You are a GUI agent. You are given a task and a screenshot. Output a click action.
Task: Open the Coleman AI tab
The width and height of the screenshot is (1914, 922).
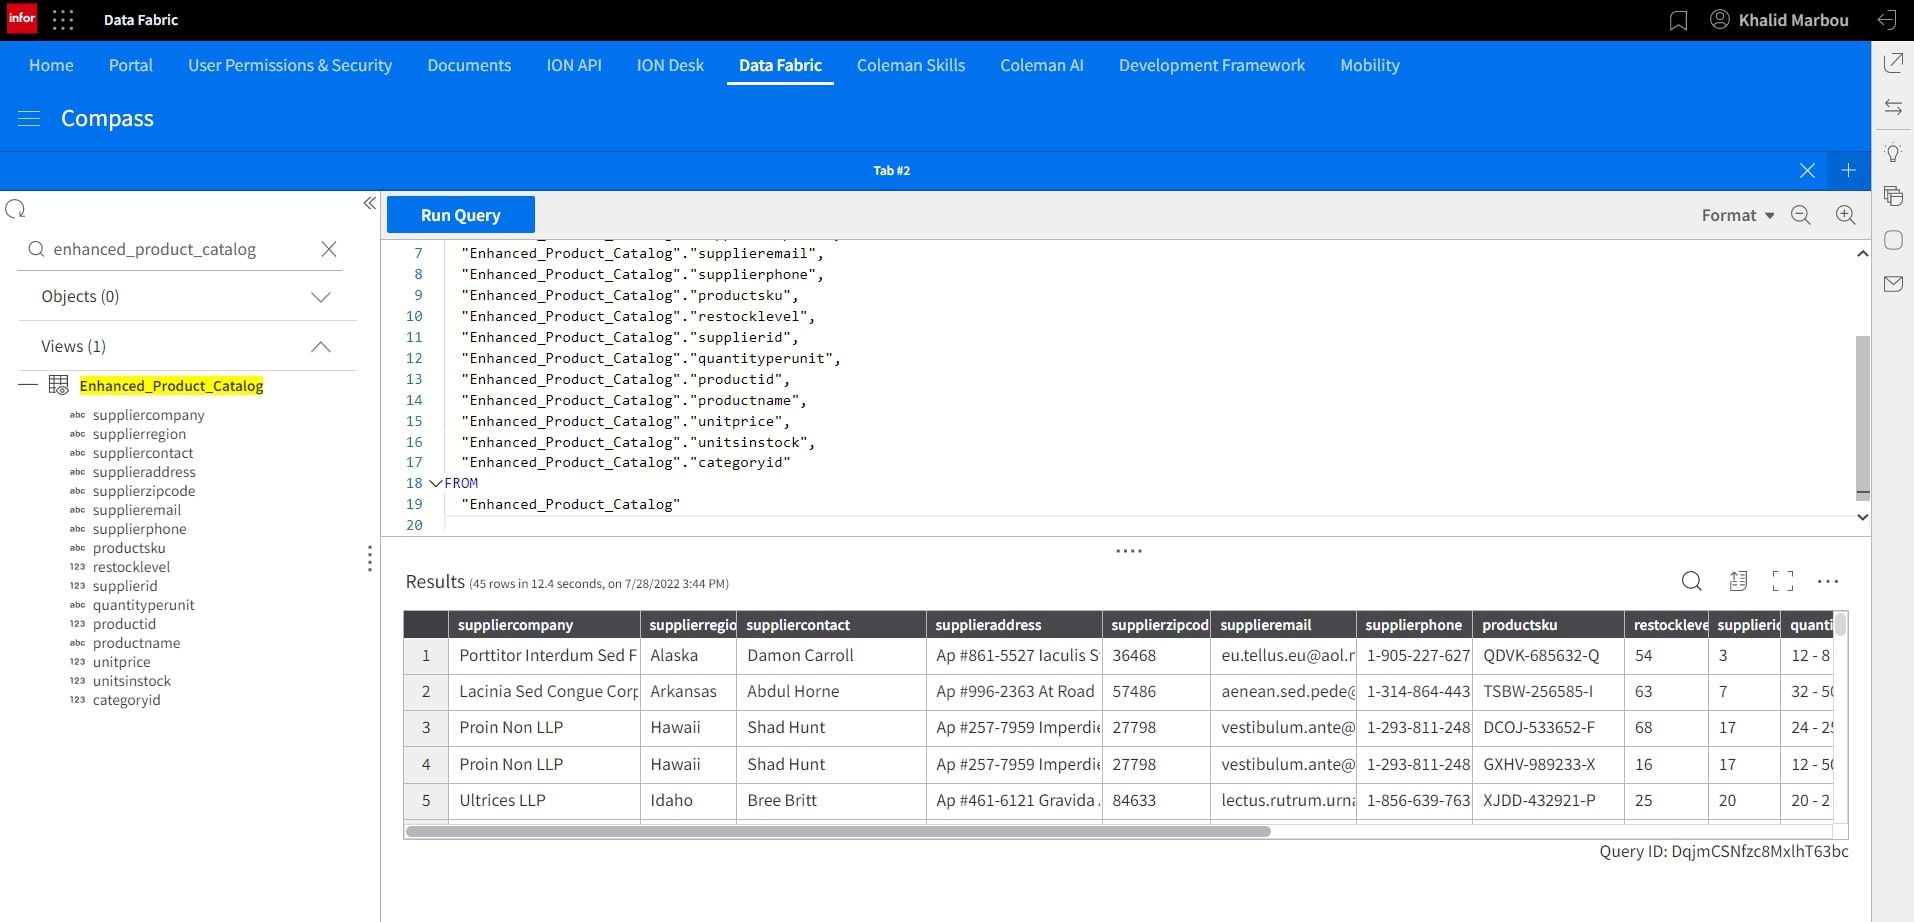[1042, 65]
